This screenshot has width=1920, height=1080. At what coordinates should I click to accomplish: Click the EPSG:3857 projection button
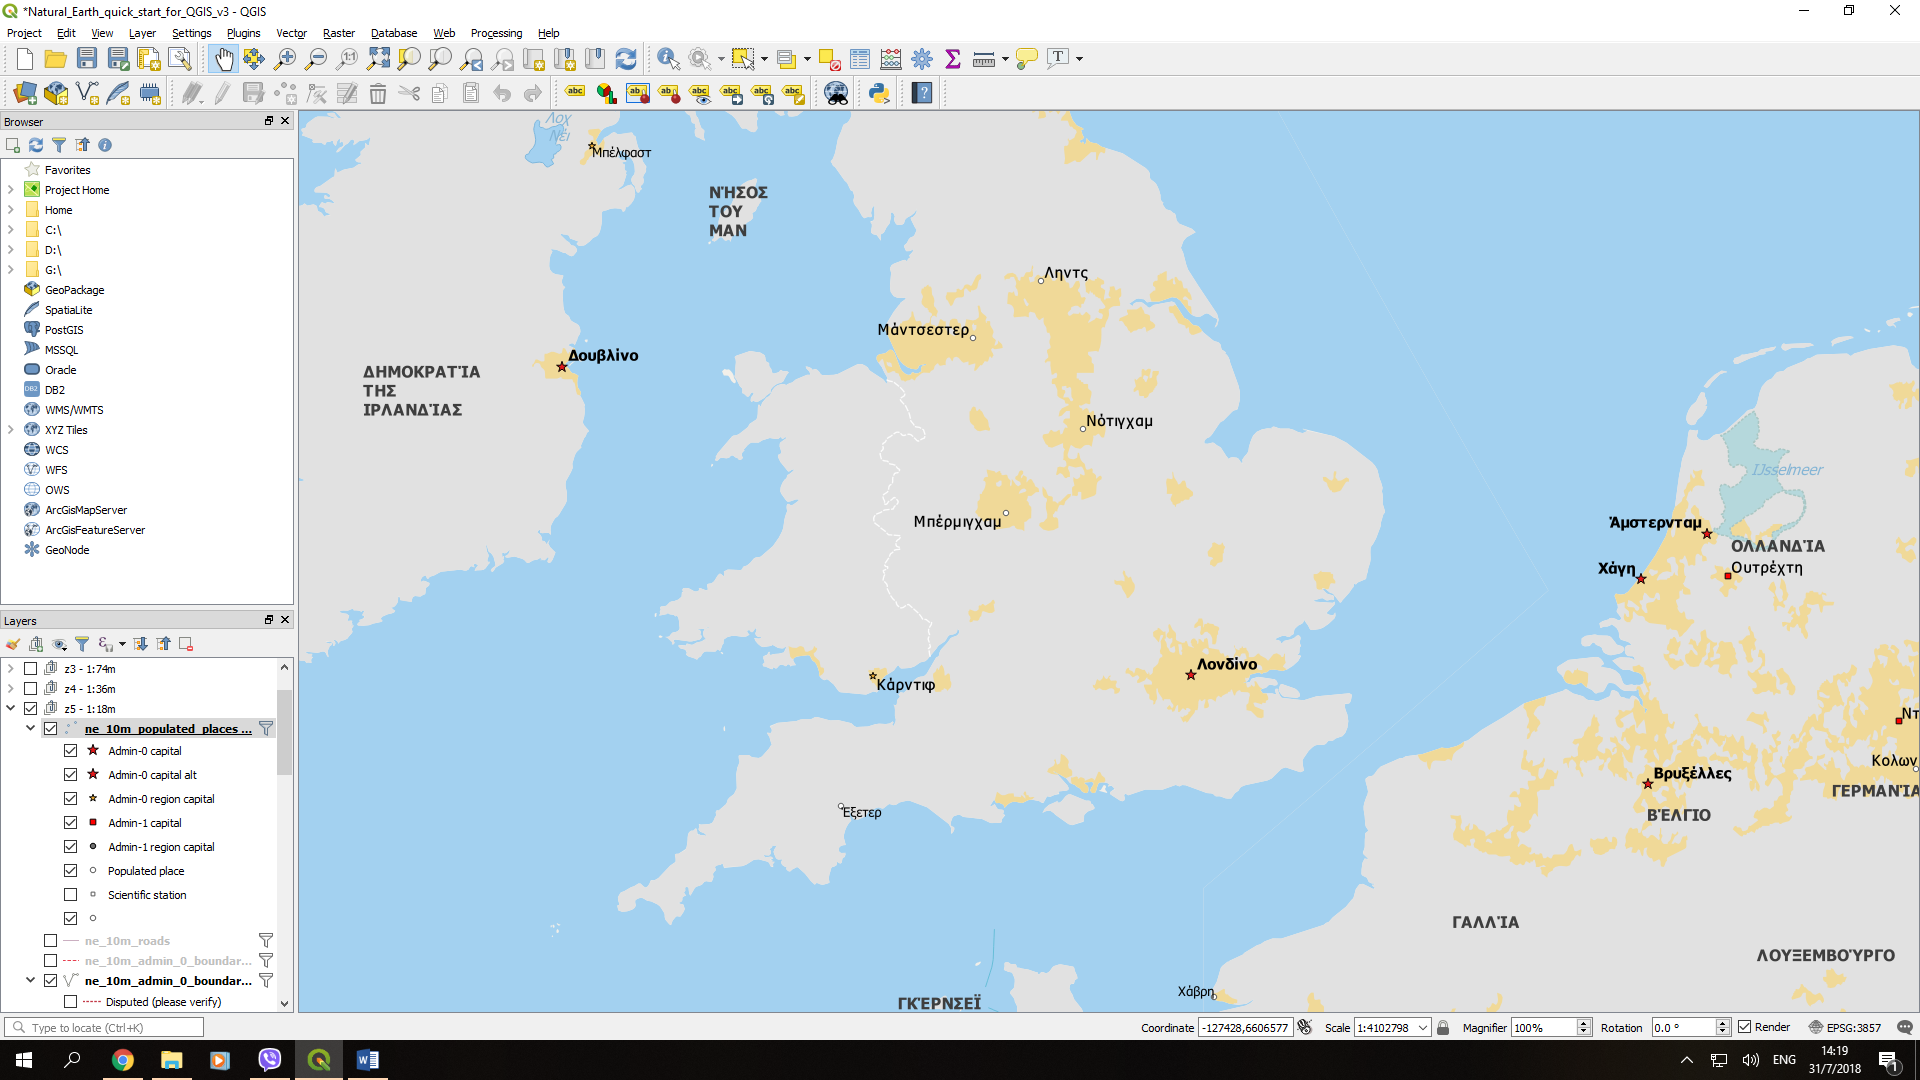point(1846,1027)
